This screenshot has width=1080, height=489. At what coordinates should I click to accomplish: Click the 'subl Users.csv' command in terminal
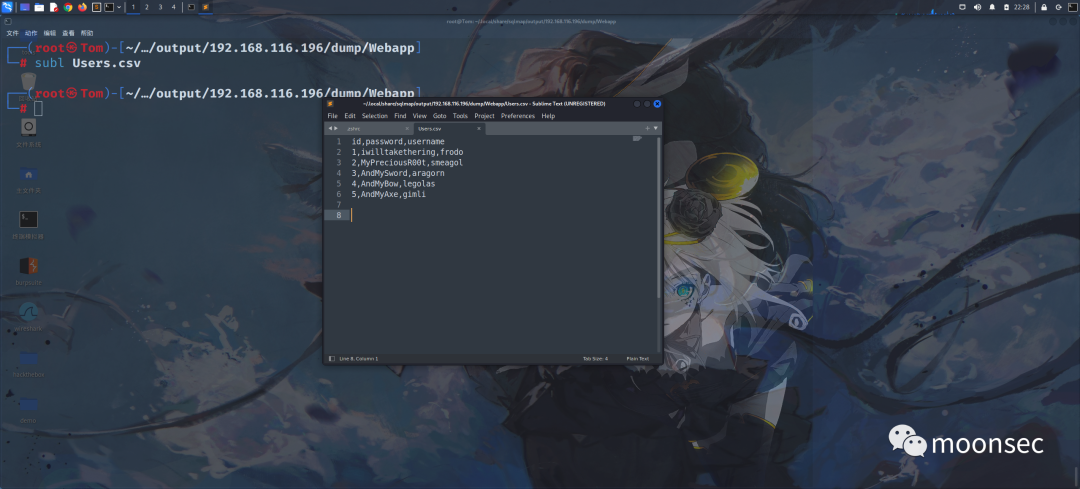tap(87, 63)
